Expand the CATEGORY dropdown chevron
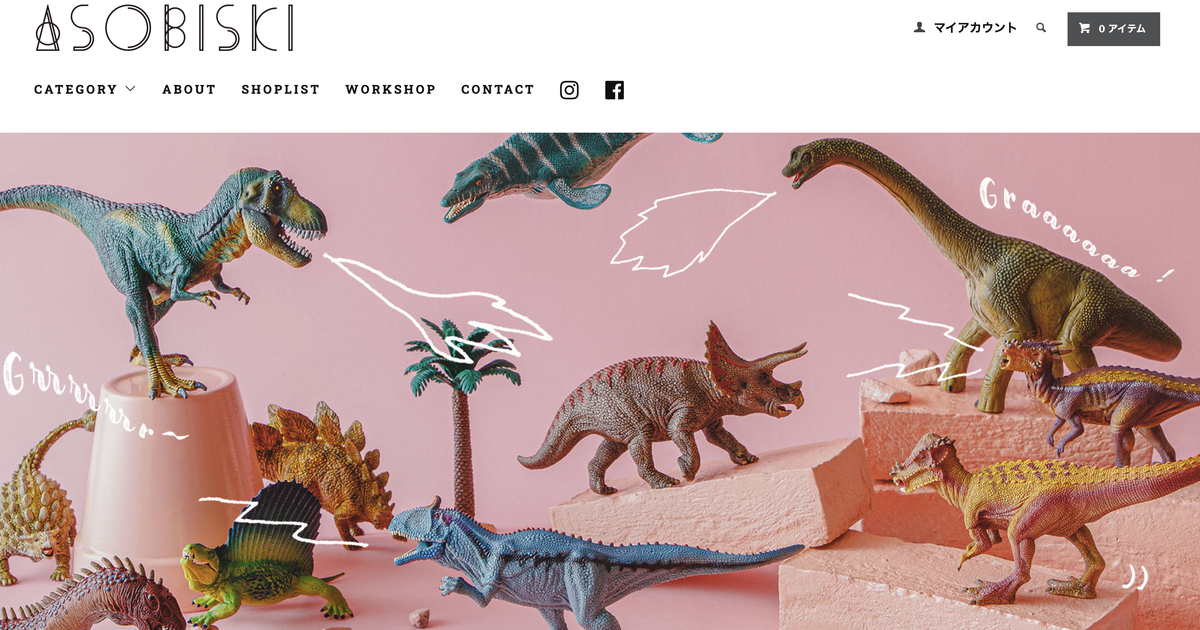Image resolution: width=1200 pixels, height=630 pixels. coord(130,89)
